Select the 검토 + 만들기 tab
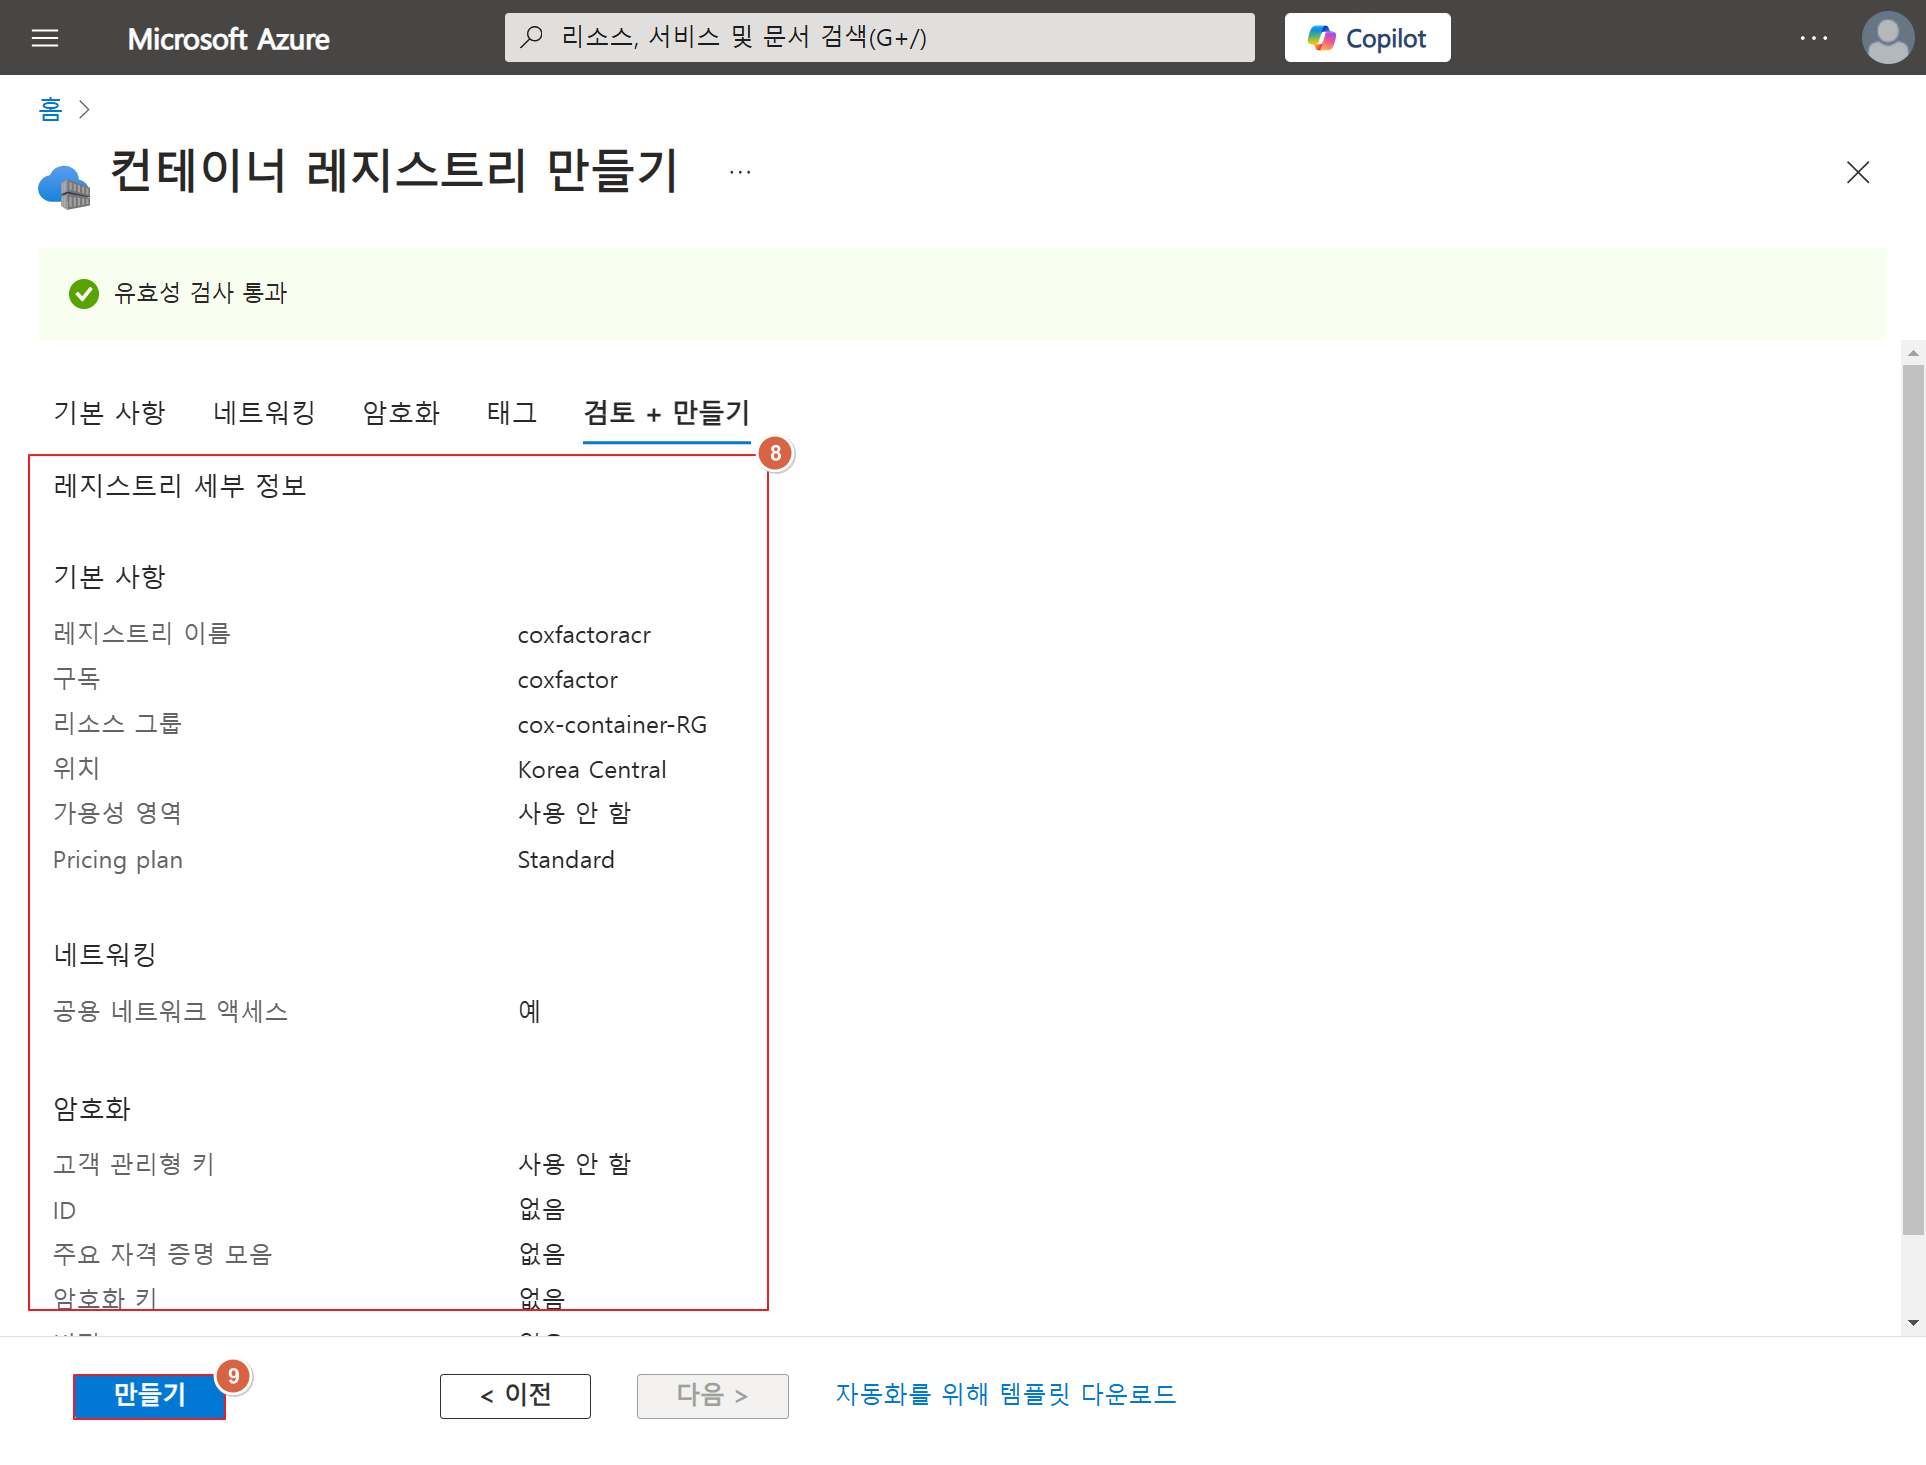This screenshot has height=1465, width=1926. pos(666,412)
